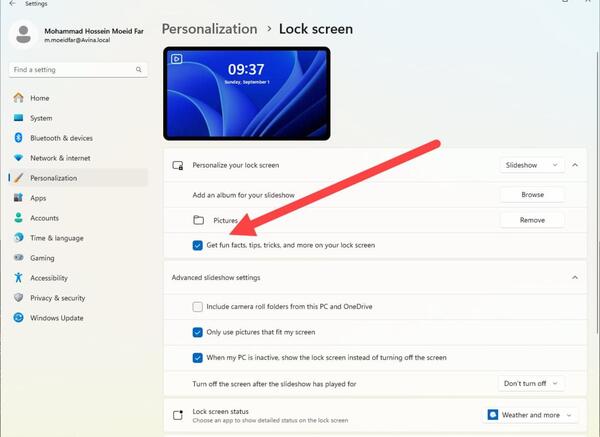Click the back arrow in title bar
Image resolution: width=600 pixels, height=437 pixels.
(x=12, y=3)
